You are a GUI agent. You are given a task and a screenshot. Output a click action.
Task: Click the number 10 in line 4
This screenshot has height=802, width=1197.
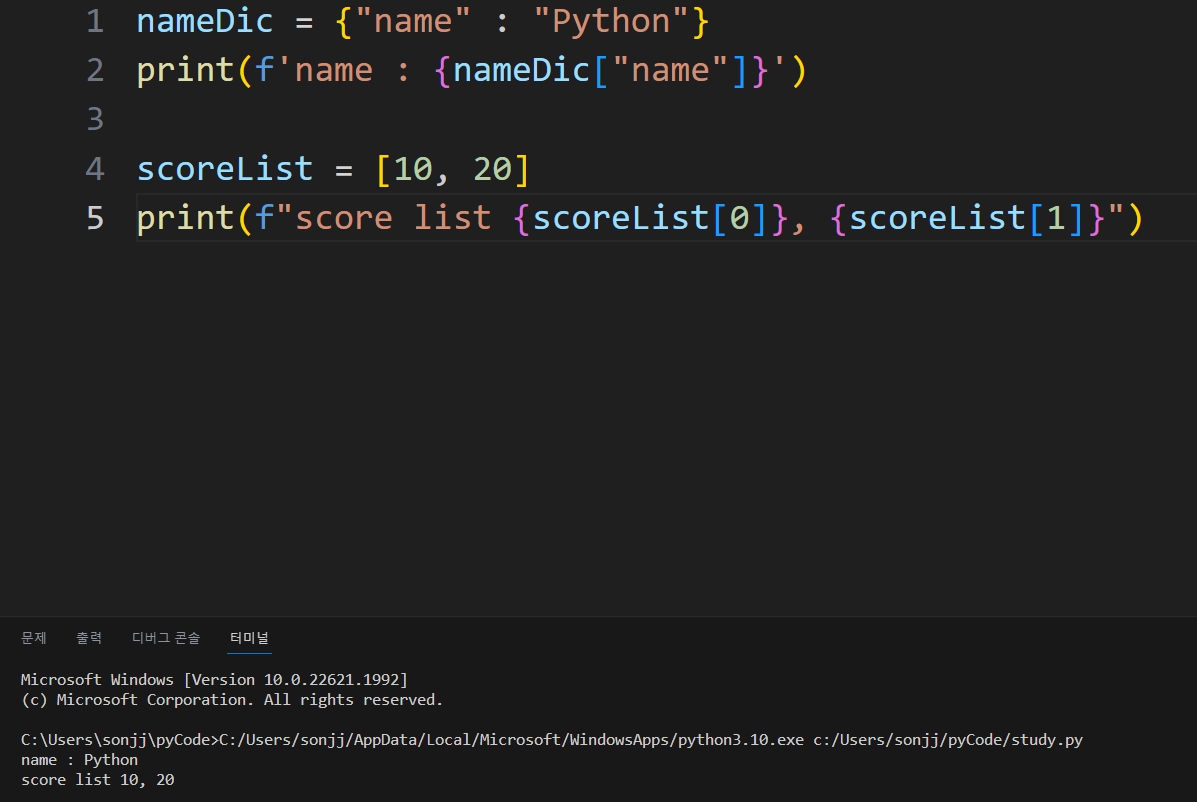413,169
